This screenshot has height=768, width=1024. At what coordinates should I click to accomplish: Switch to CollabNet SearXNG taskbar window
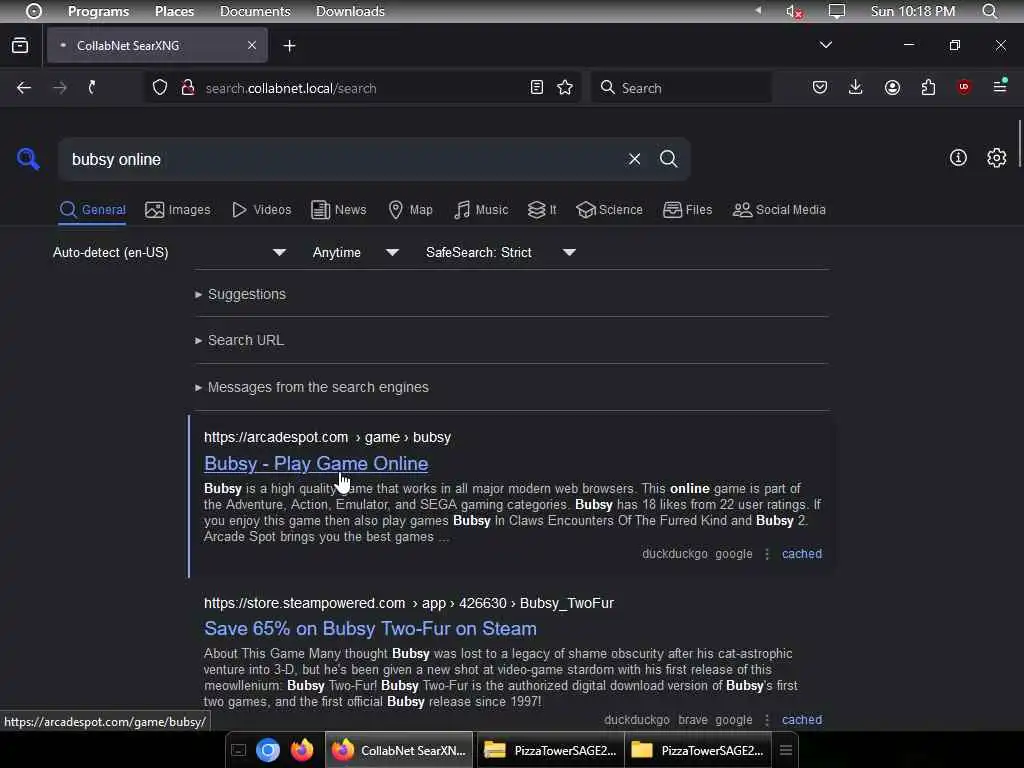[x=399, y=750]
